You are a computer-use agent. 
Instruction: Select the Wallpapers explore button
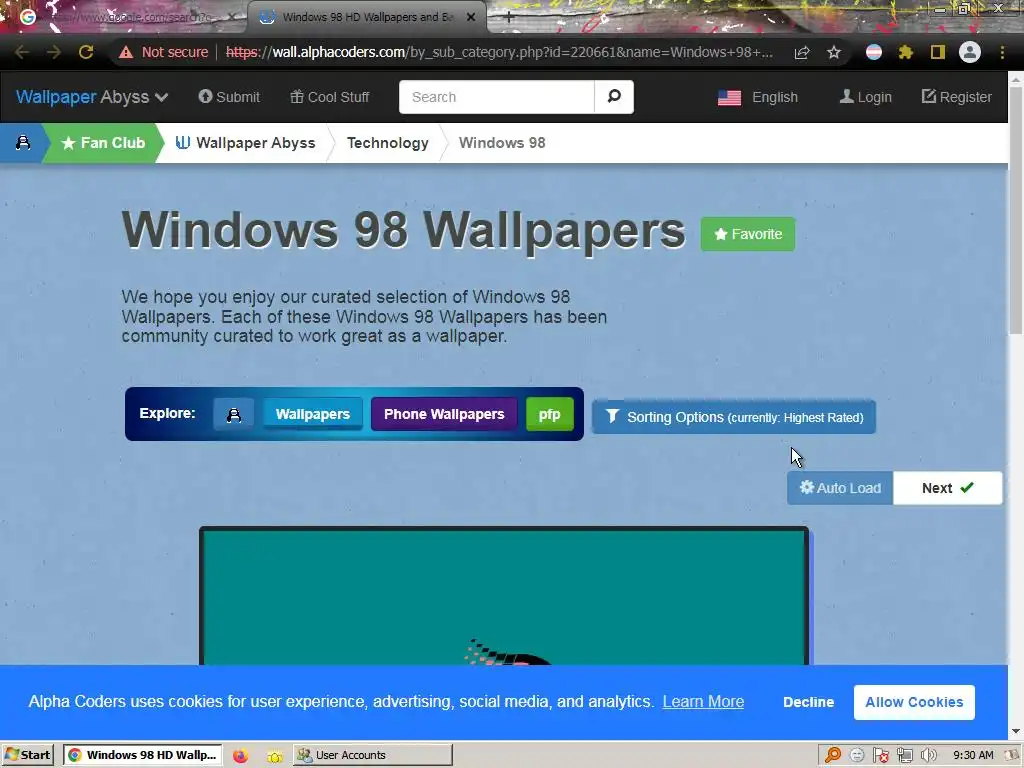pyautogui.click(x=313, y=414)
